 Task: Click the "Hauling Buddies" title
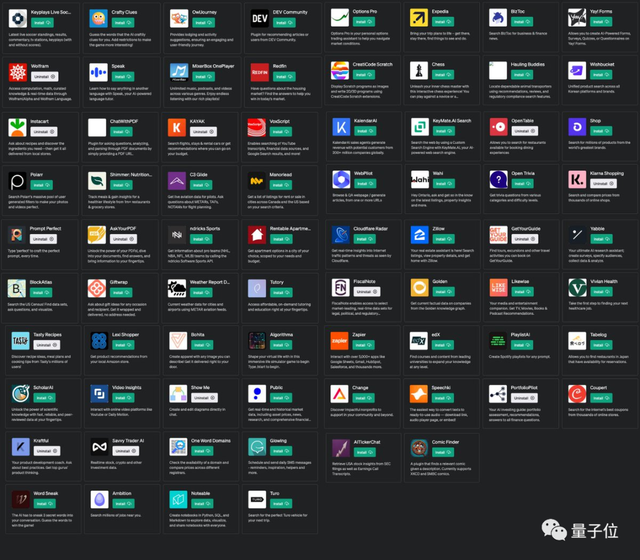coord(527,64)
